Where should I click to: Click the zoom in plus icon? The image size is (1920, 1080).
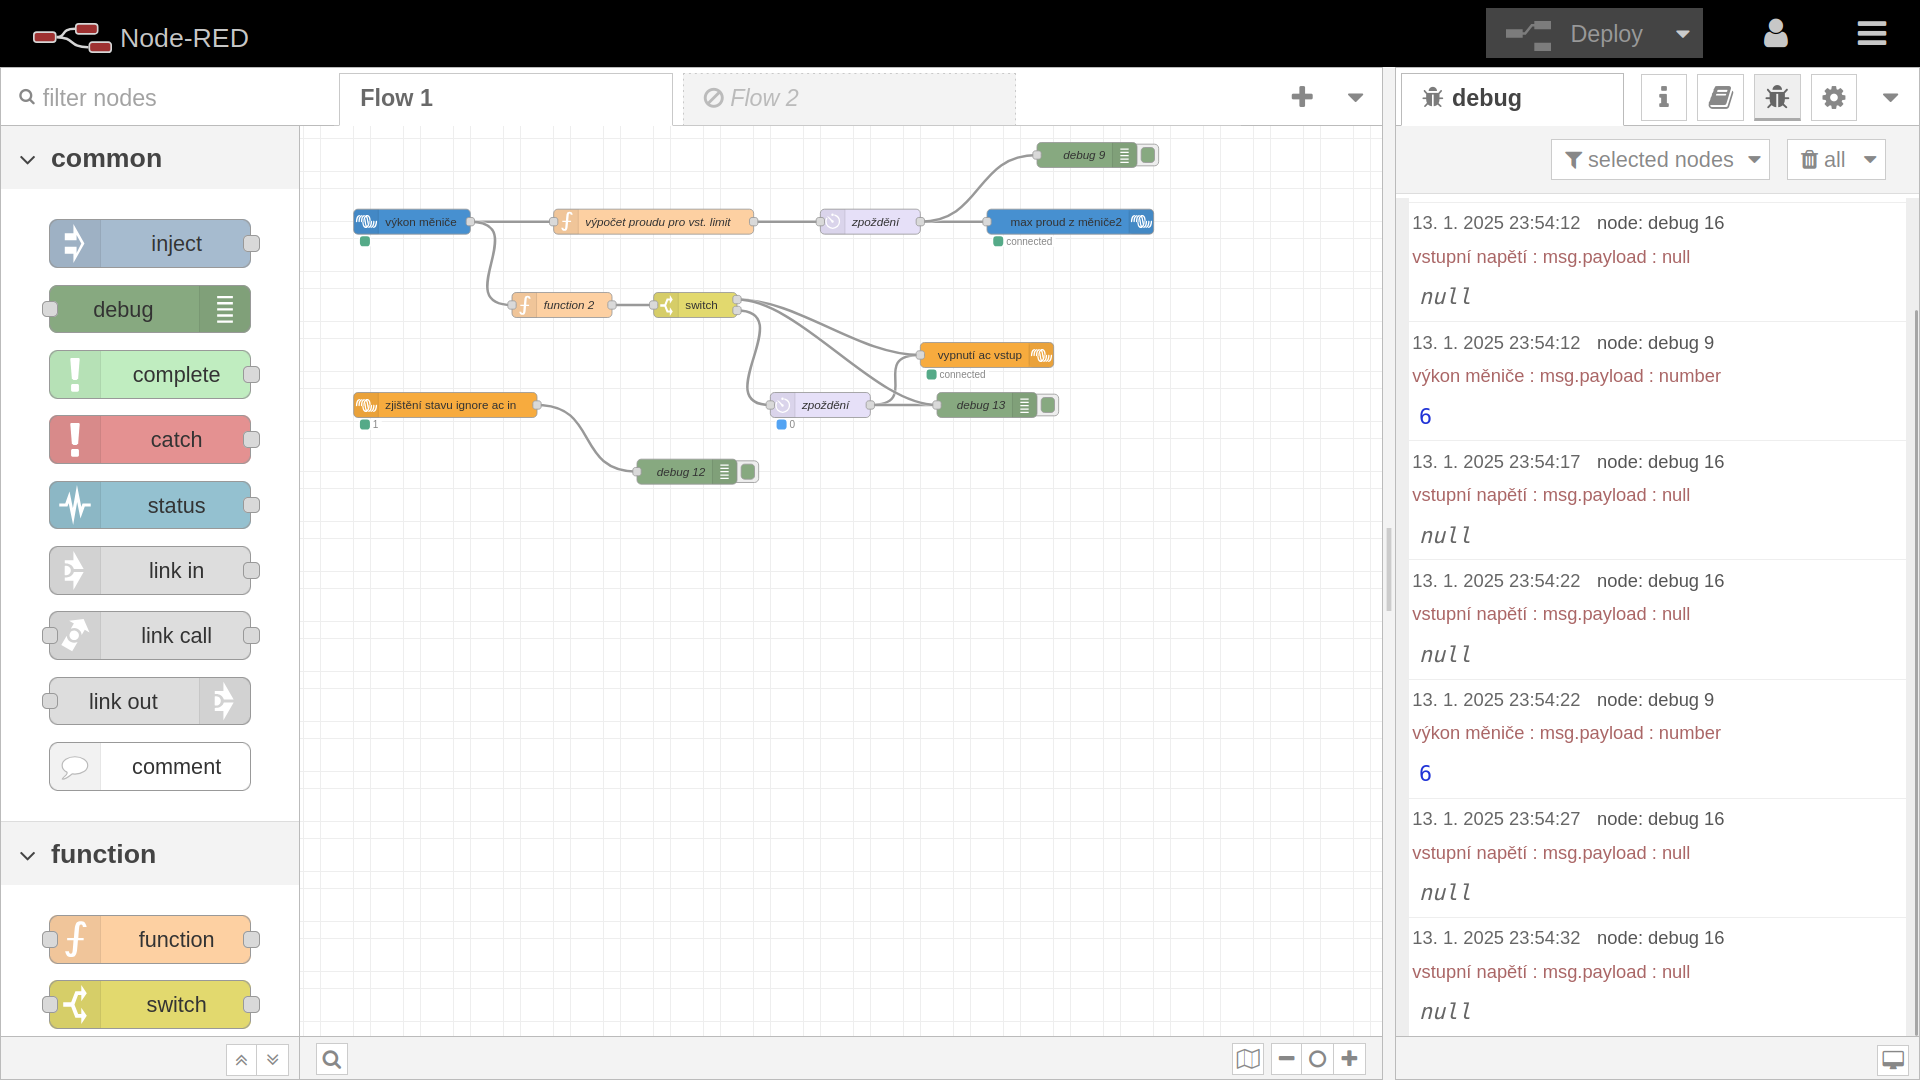click(x=1349, y=1058)
